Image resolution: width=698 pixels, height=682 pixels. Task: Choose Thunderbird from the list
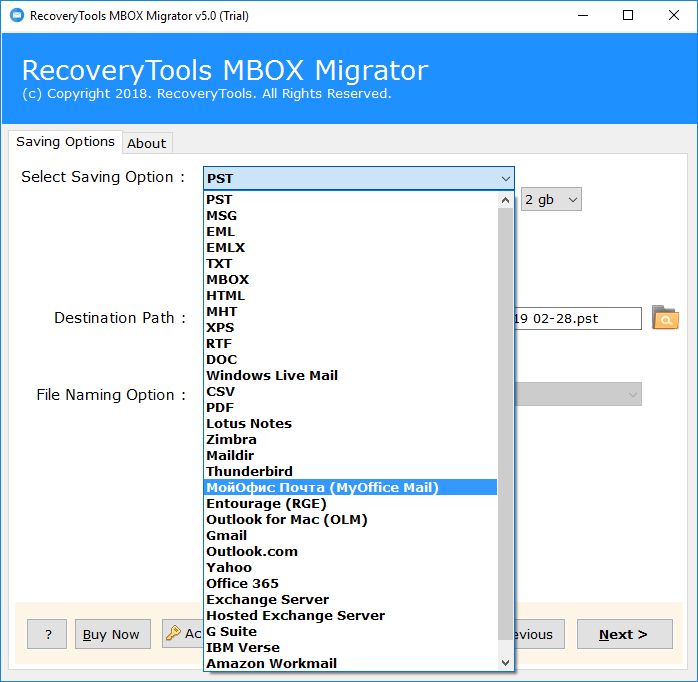351,472
